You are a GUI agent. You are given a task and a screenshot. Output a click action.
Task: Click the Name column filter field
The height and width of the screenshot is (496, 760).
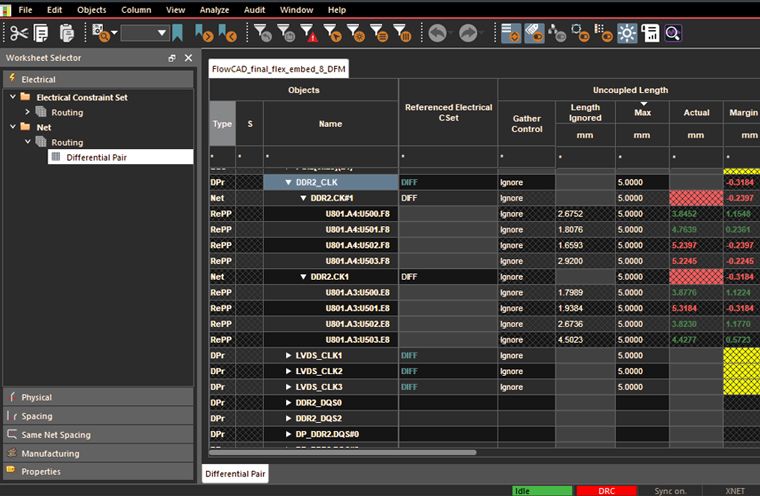[x=330, y=157]
